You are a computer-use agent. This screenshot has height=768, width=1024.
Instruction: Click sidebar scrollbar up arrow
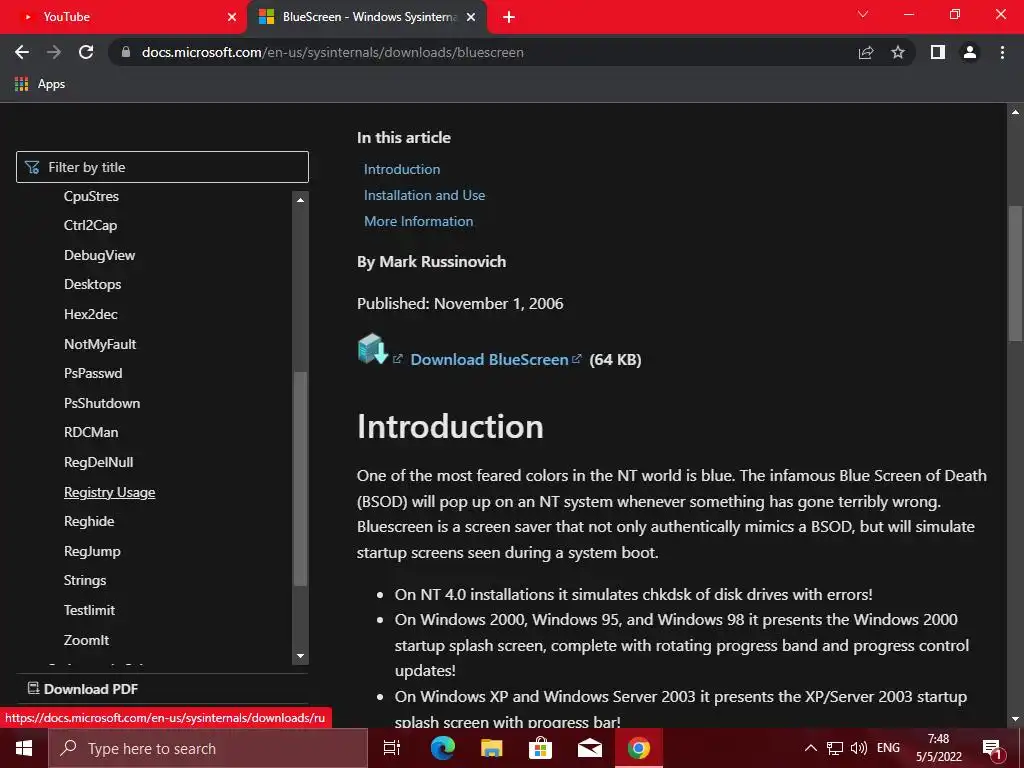click(x=300, y=200)
